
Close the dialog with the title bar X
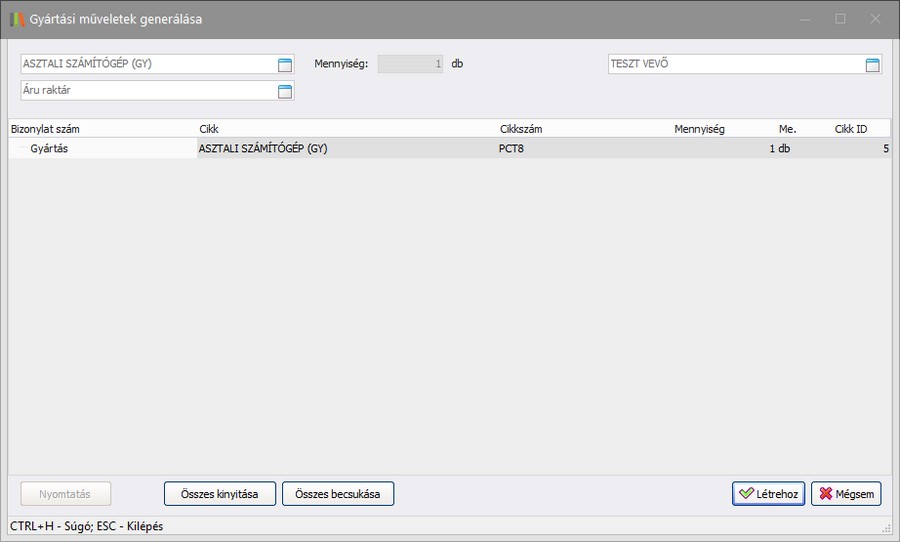pyautogui.click(x=875, y=19)
